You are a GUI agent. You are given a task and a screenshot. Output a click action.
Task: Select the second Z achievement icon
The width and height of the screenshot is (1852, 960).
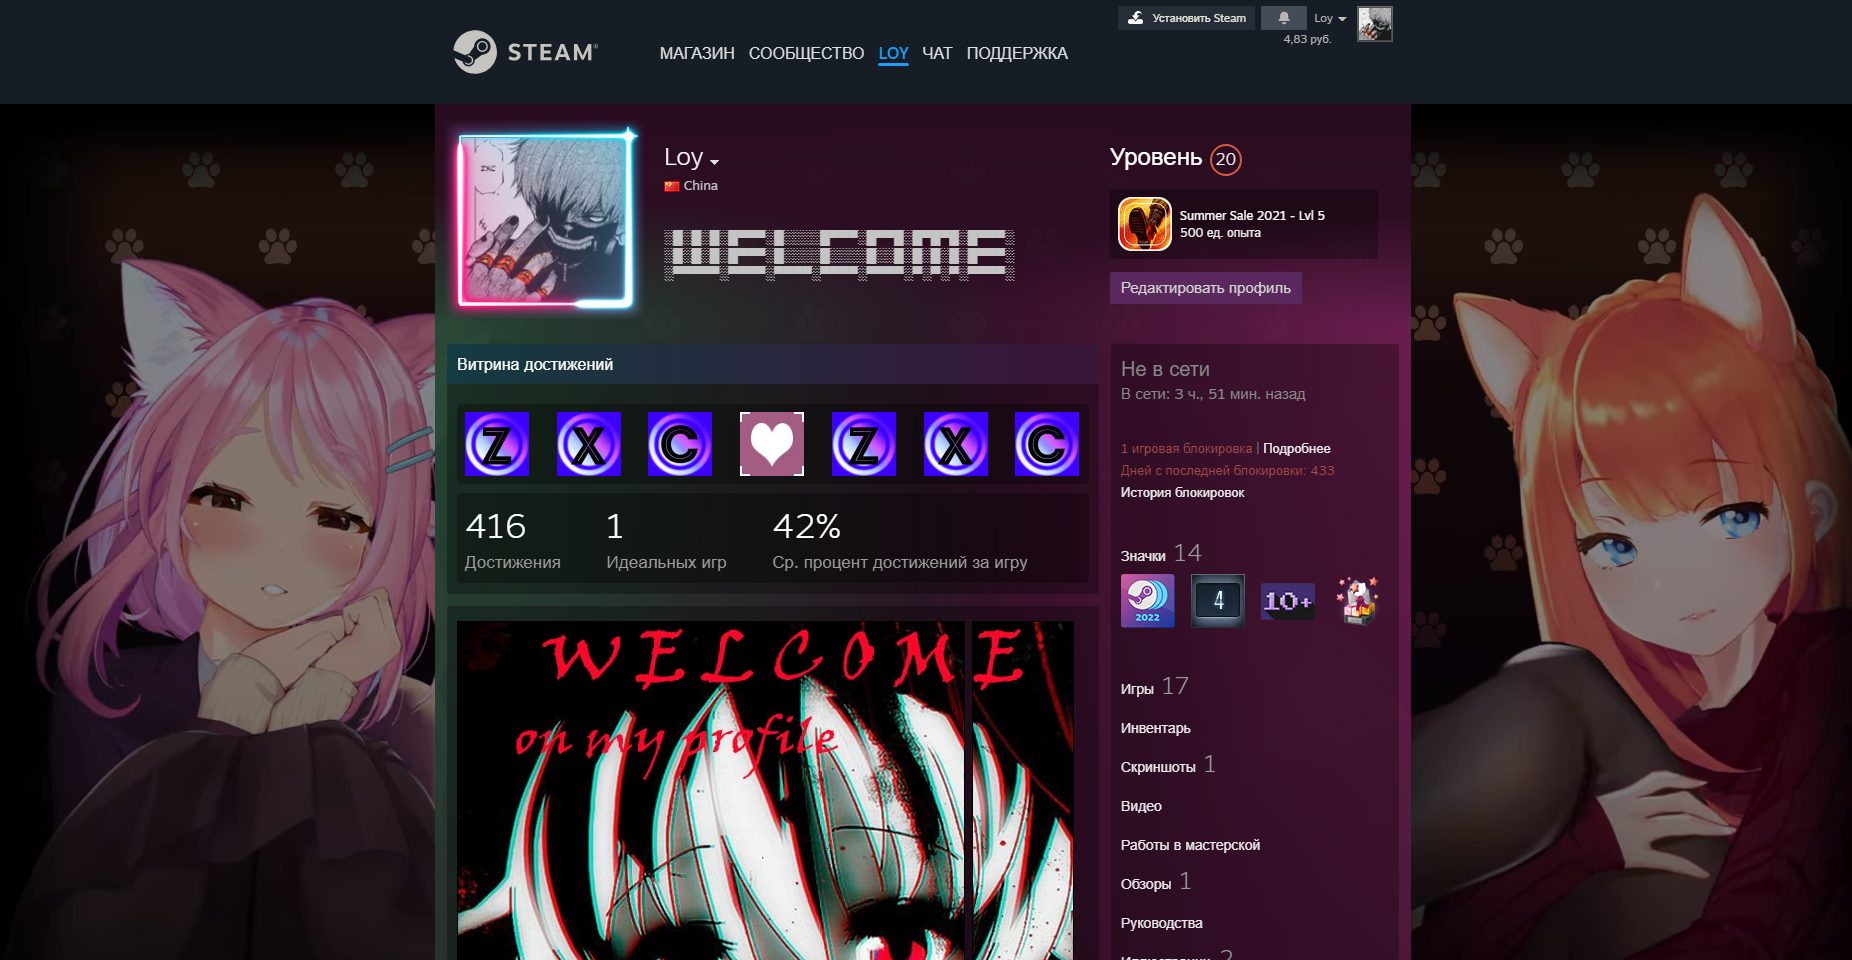(864, 444)
